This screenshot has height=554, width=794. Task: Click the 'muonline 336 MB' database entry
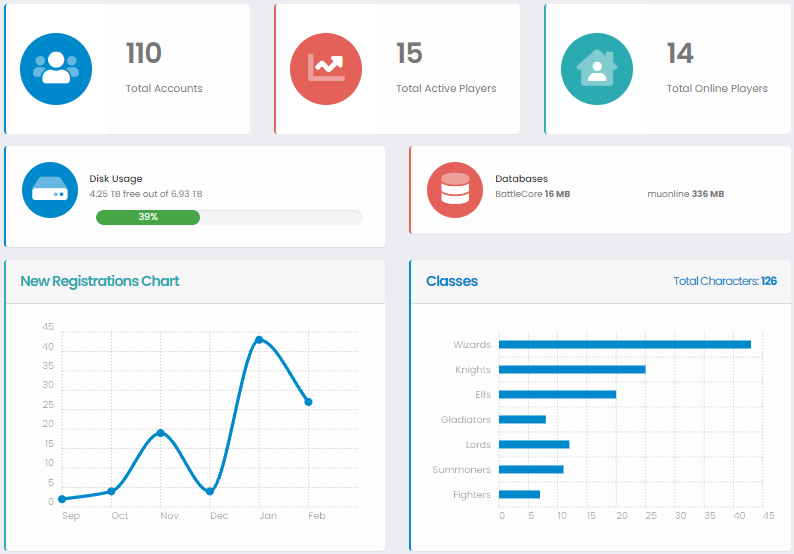click(686, 194)
